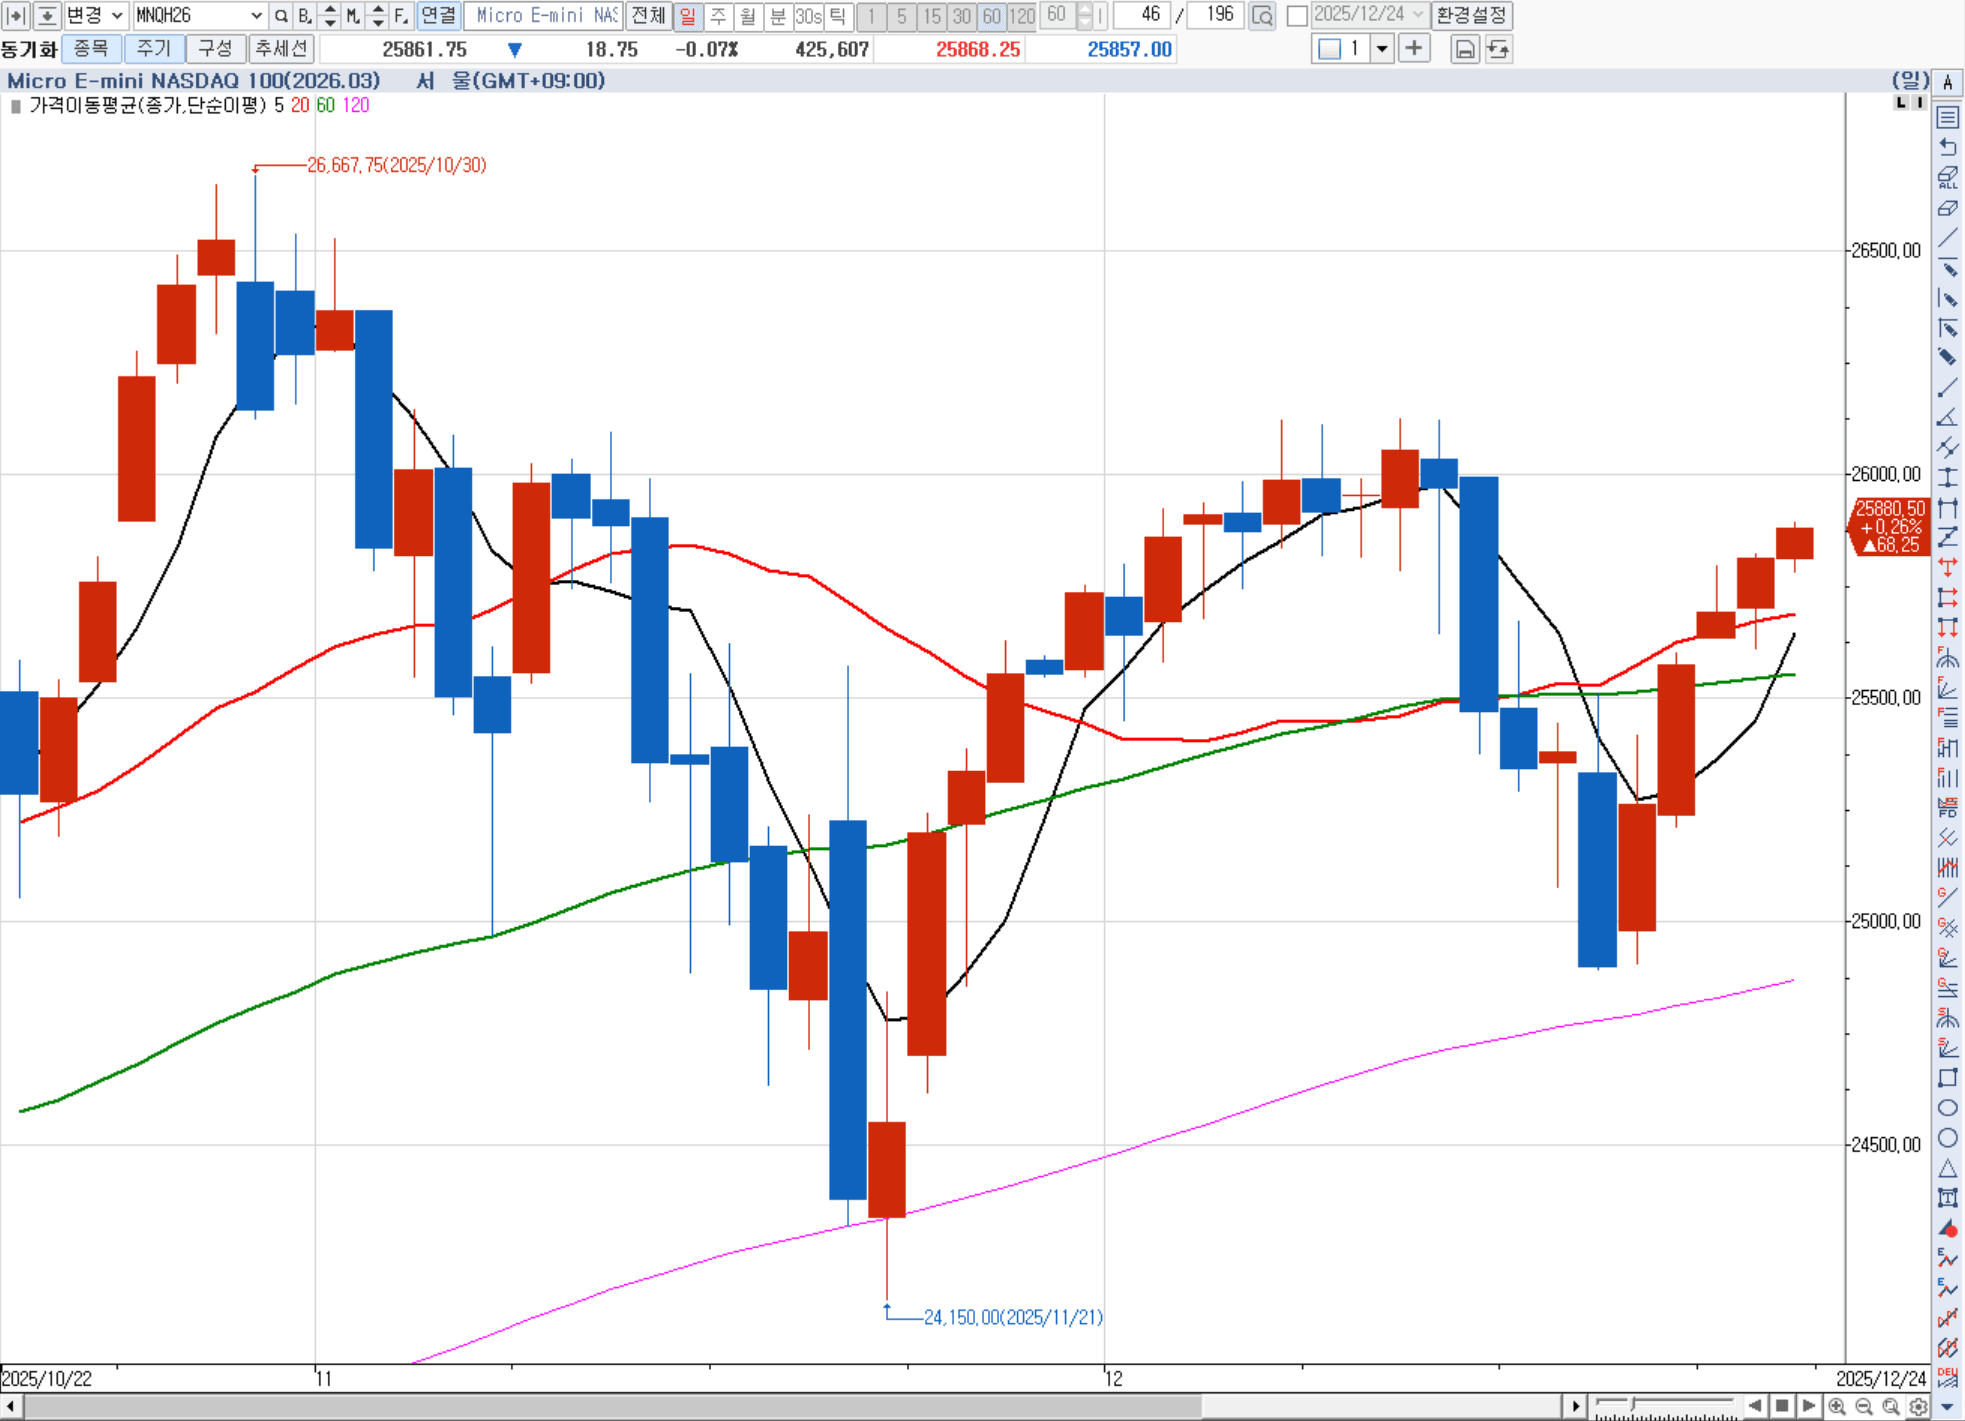Click the 추세선 trendline button
The image size is (1965, 1421).
click(x=281, y=48)
